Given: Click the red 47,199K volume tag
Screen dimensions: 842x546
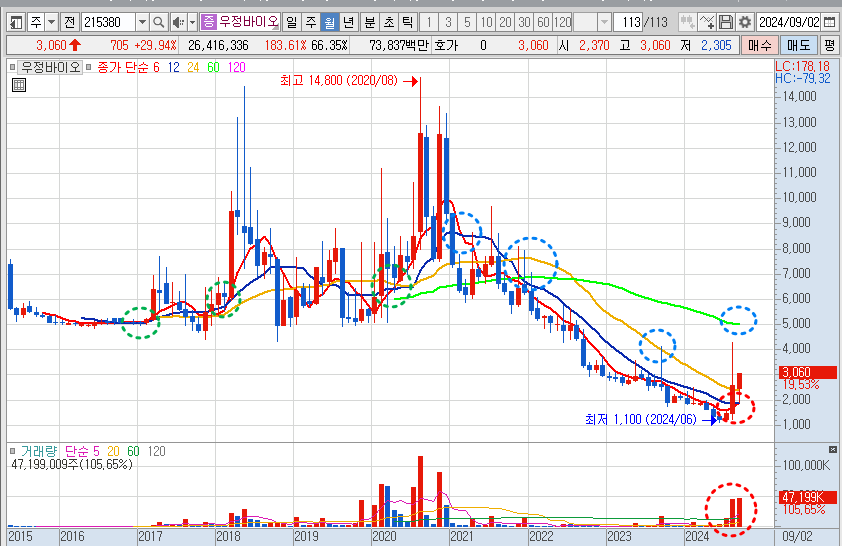Looking at the screenshot, I should [808, 497].
